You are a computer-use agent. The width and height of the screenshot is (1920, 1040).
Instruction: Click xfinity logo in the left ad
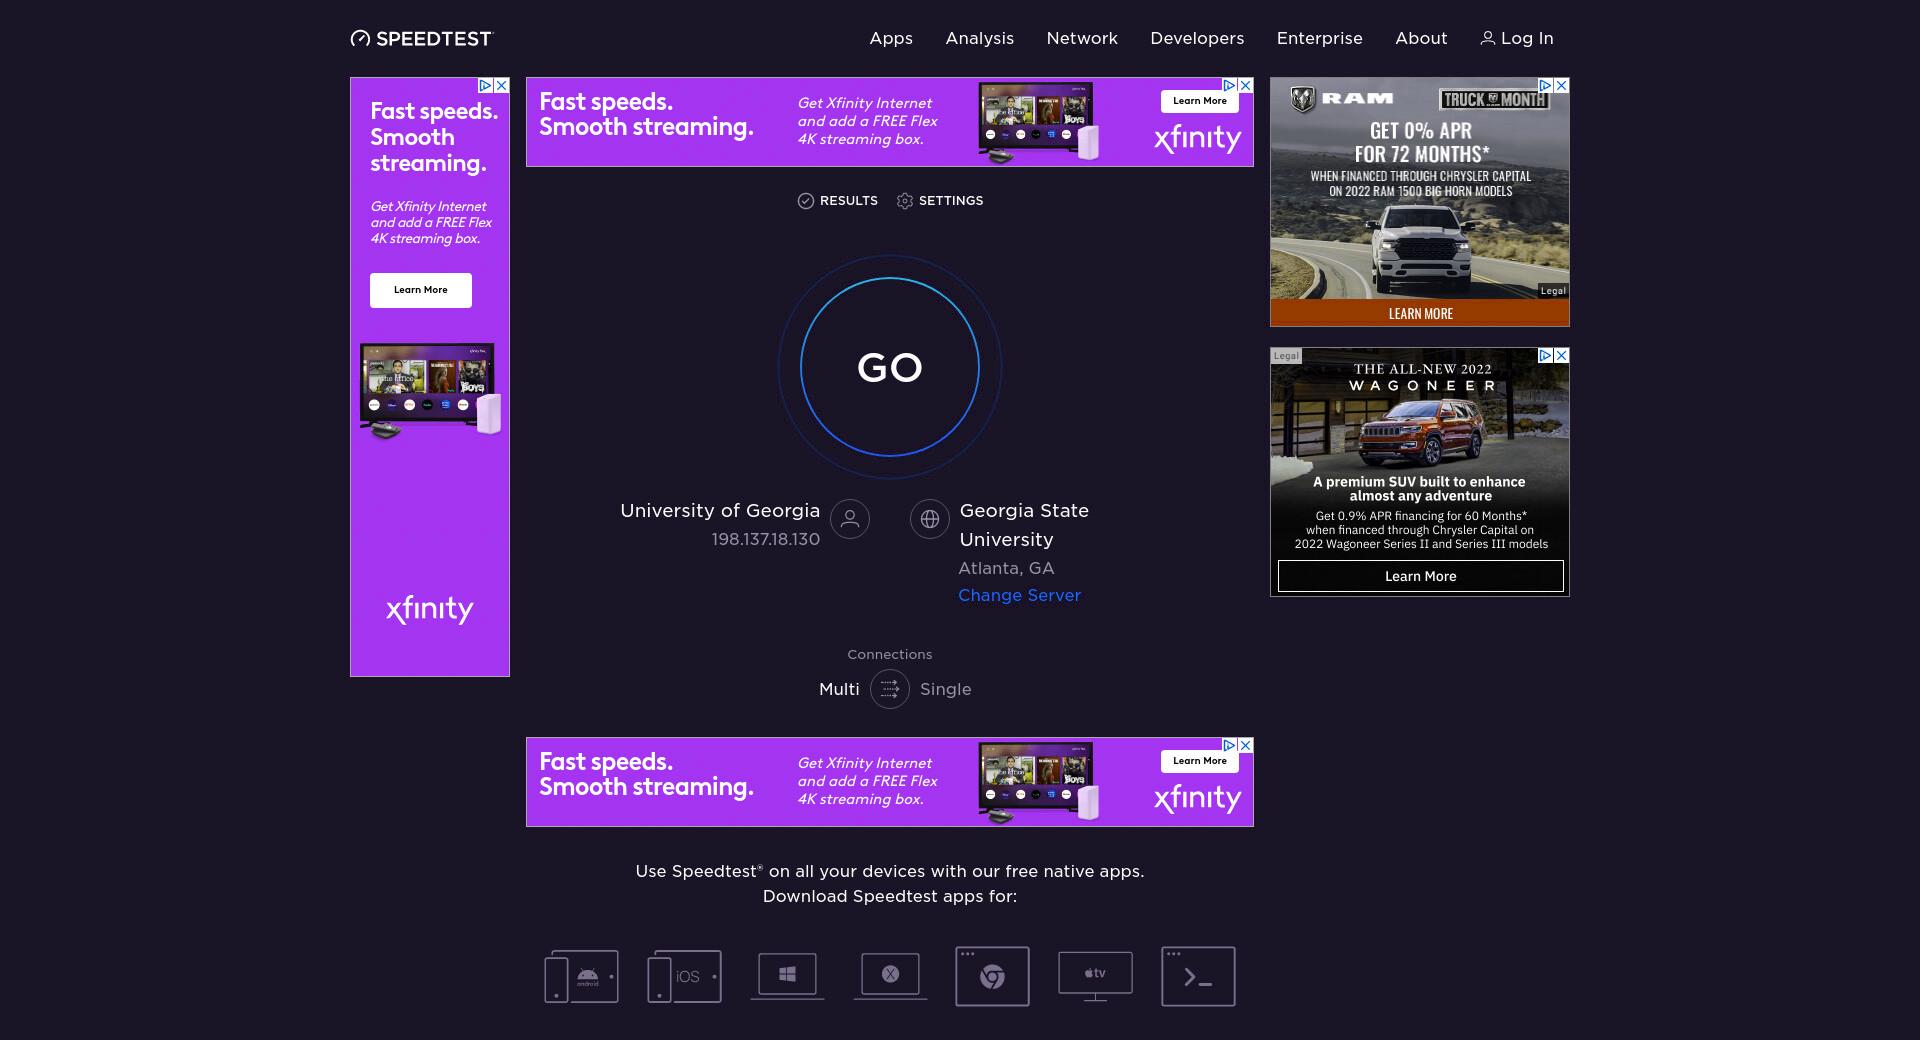click(x=430, y=610)
